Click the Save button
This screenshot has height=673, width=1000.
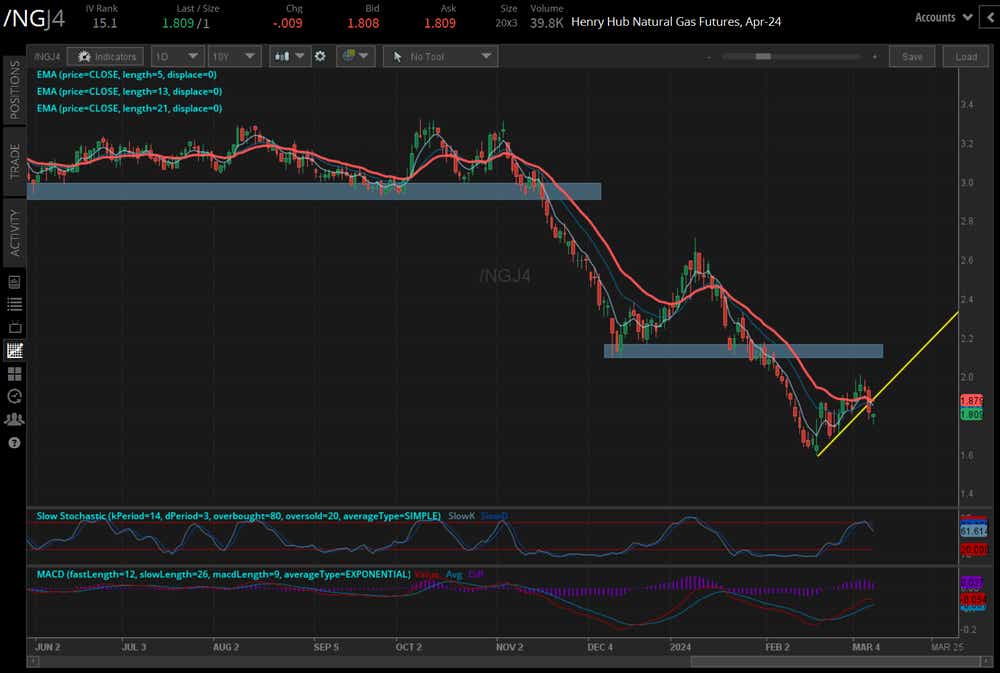[x=912, y=57]
